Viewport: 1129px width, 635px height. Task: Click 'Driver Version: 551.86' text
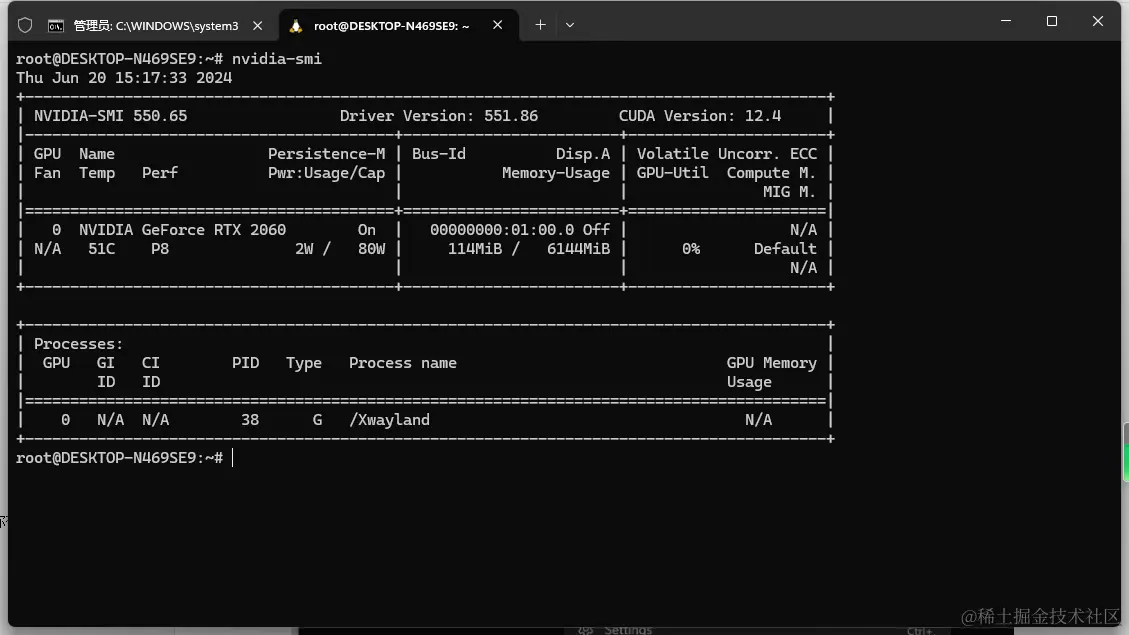click(x=438, y=116)
